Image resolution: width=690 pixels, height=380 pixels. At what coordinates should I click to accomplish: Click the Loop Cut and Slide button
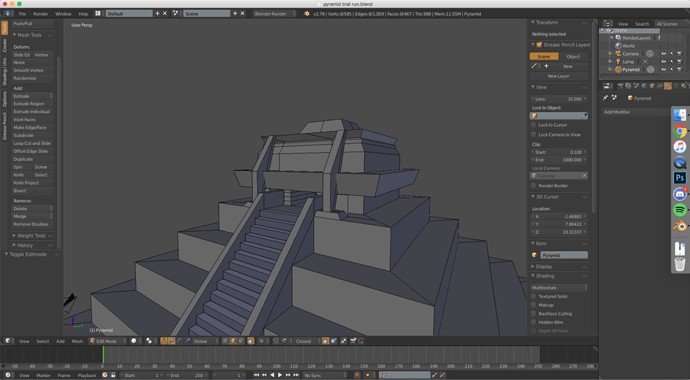(x=32, y=143)
